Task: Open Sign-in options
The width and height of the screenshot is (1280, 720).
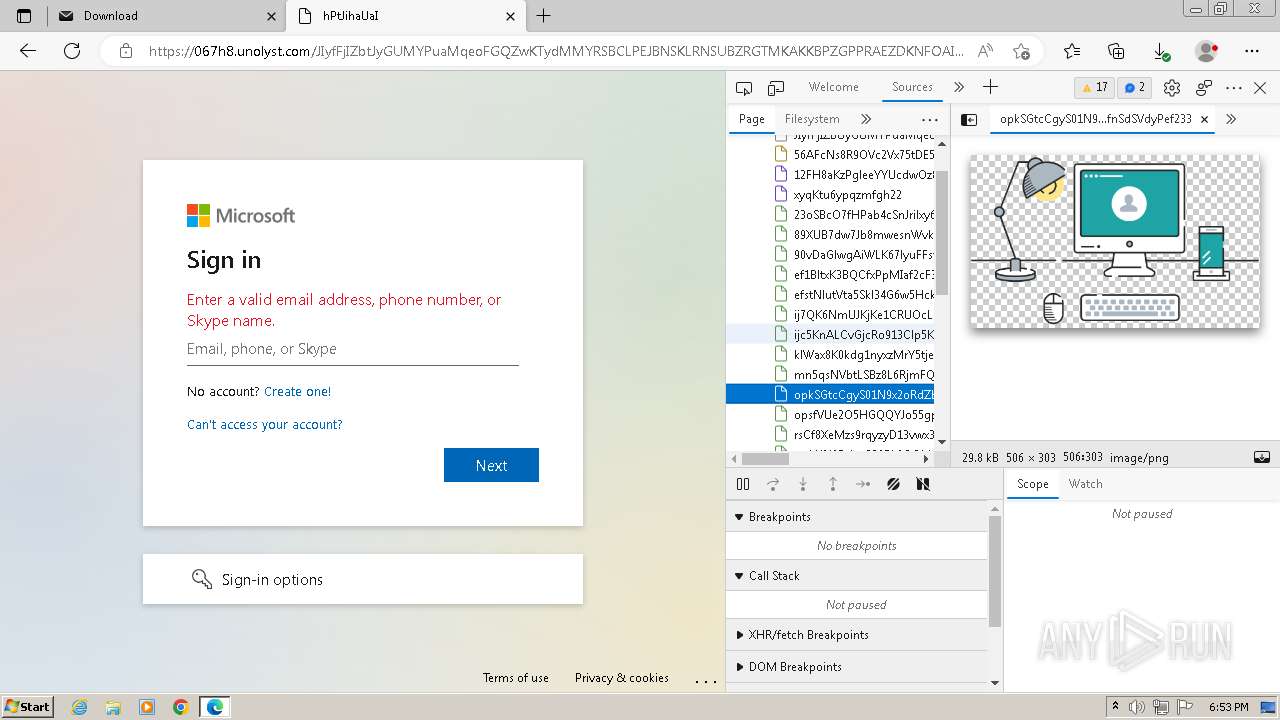Action: 362,579
